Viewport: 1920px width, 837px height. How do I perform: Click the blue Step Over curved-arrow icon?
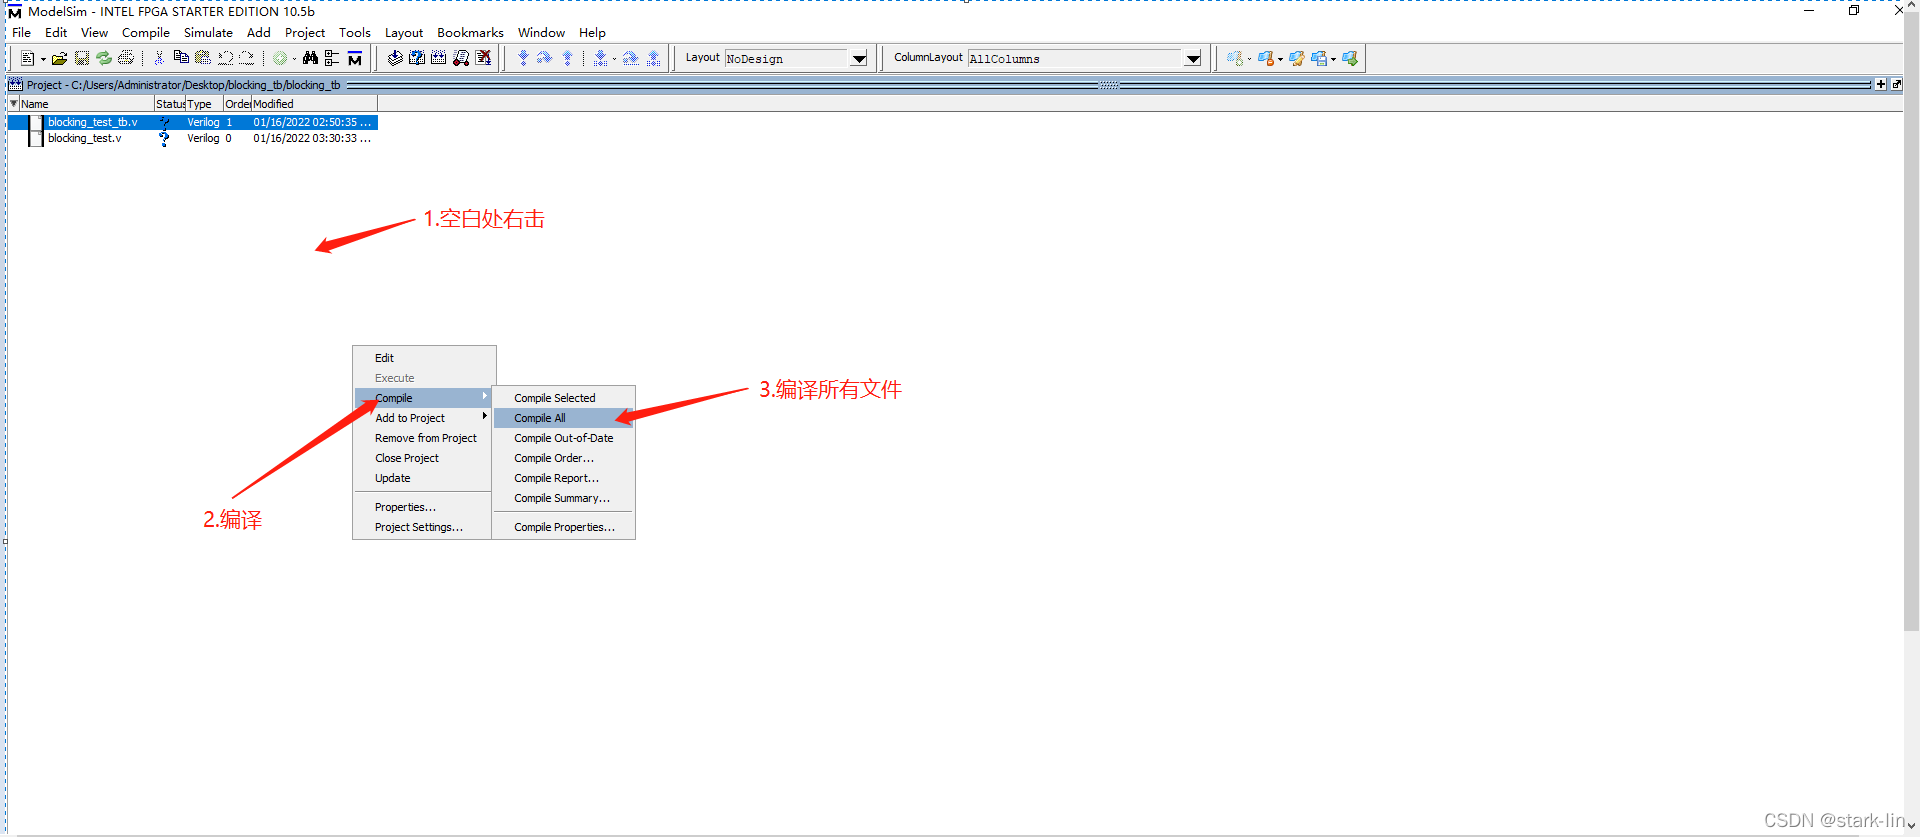[545, 58]
